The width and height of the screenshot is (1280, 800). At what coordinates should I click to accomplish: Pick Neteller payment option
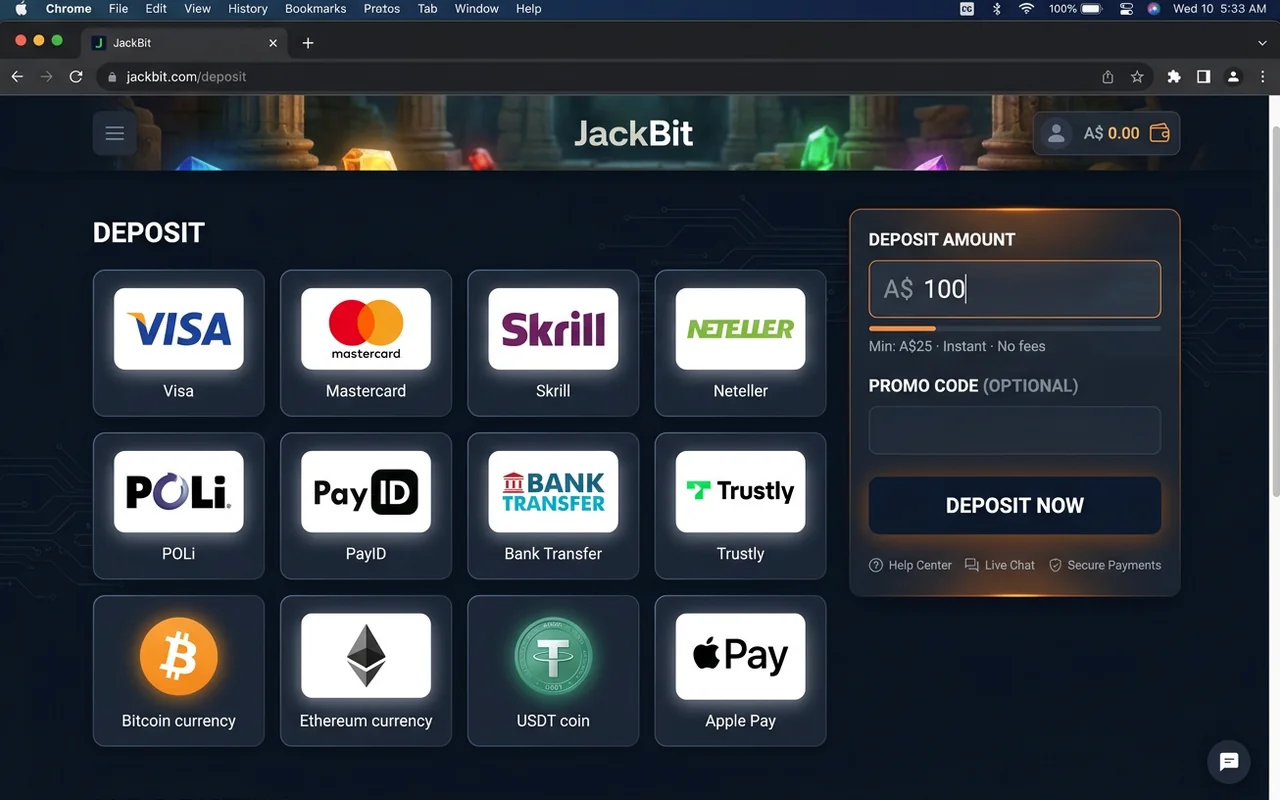point(740,343)
